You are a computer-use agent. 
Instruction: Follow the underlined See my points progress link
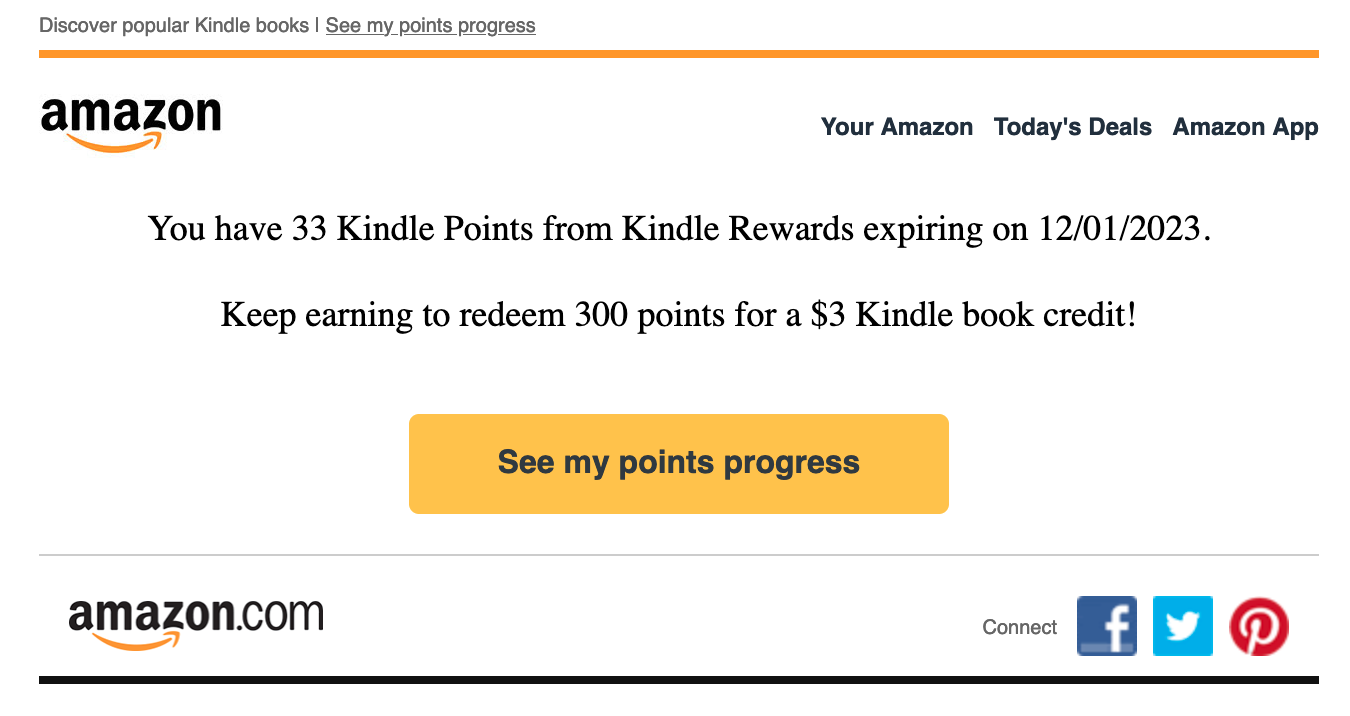[x=430, y=25]
